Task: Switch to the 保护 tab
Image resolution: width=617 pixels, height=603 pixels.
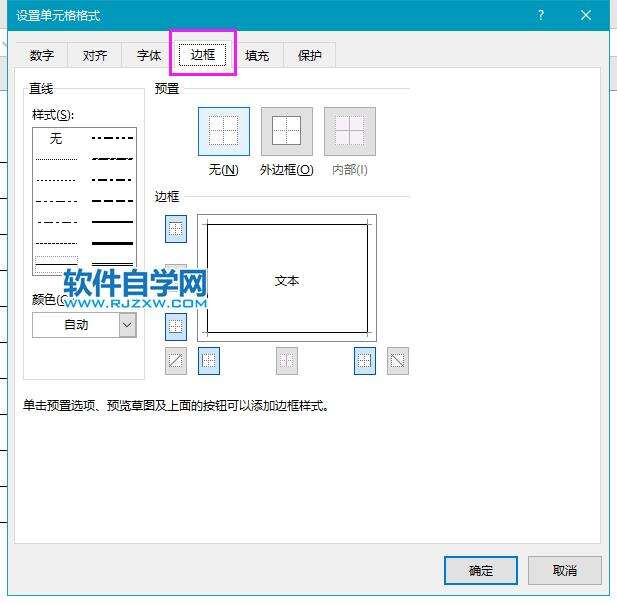Action: click(x=309, y=55)
